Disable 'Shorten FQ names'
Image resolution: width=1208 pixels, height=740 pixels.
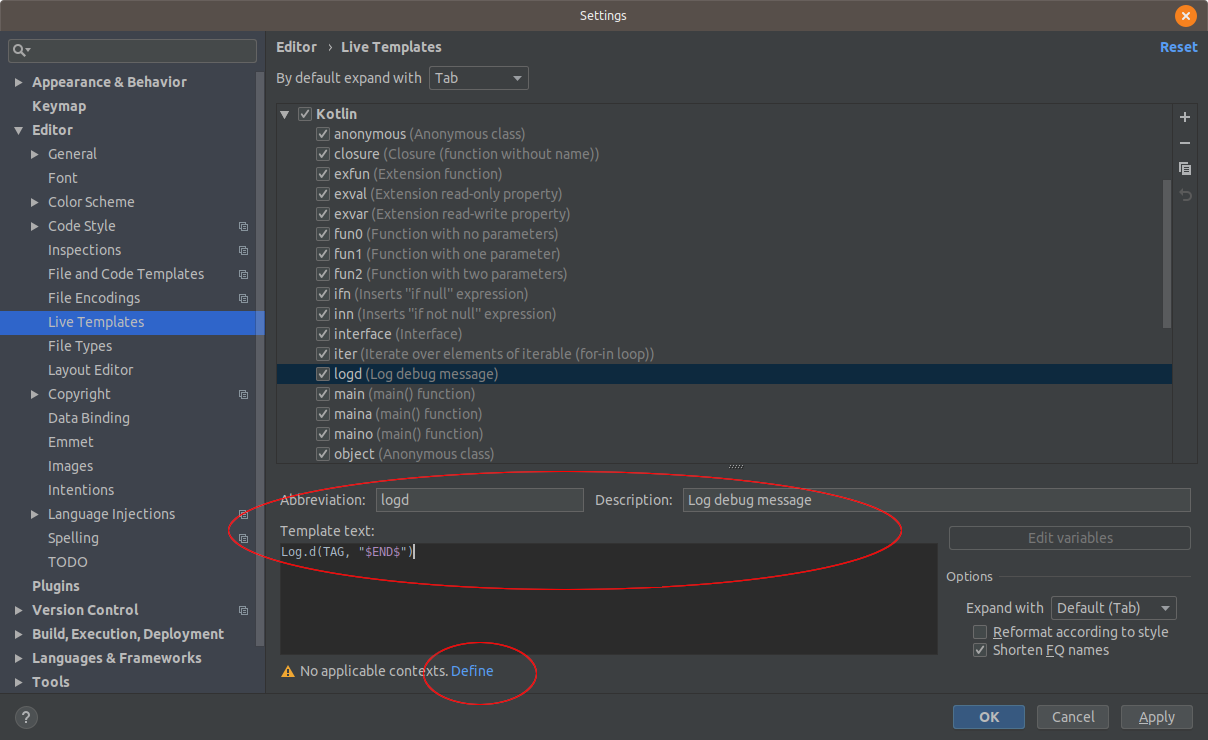(979, 649)
